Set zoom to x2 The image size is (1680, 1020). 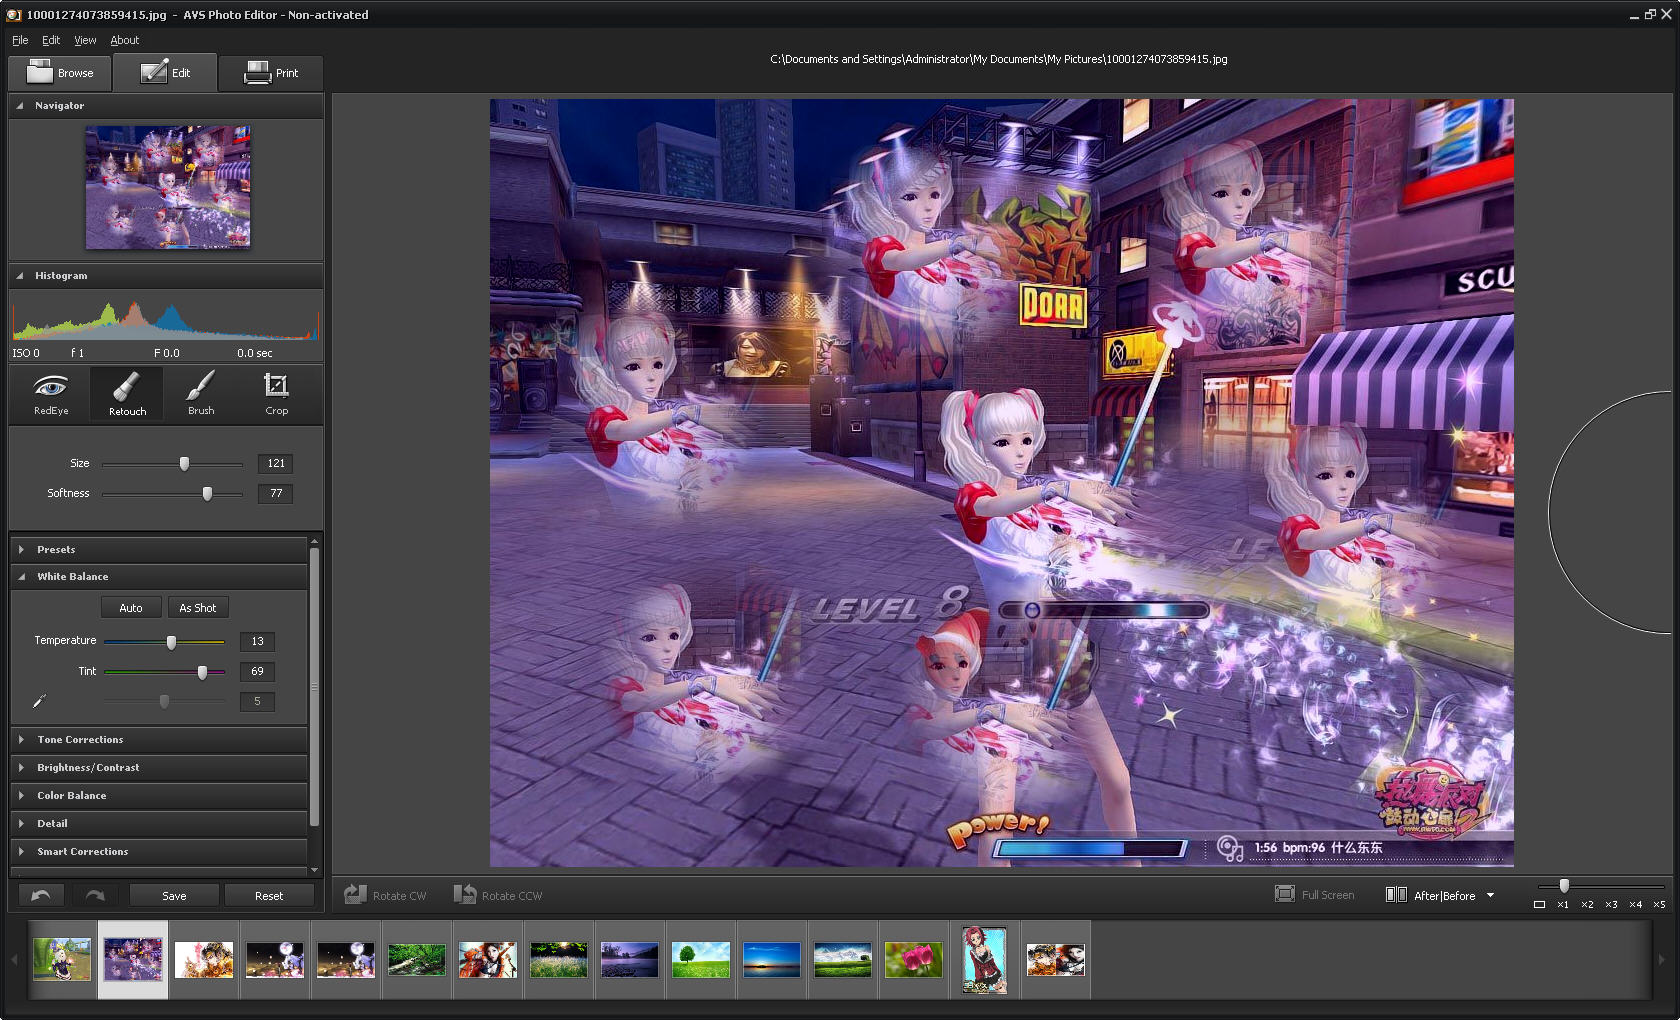coord(1587,904)
